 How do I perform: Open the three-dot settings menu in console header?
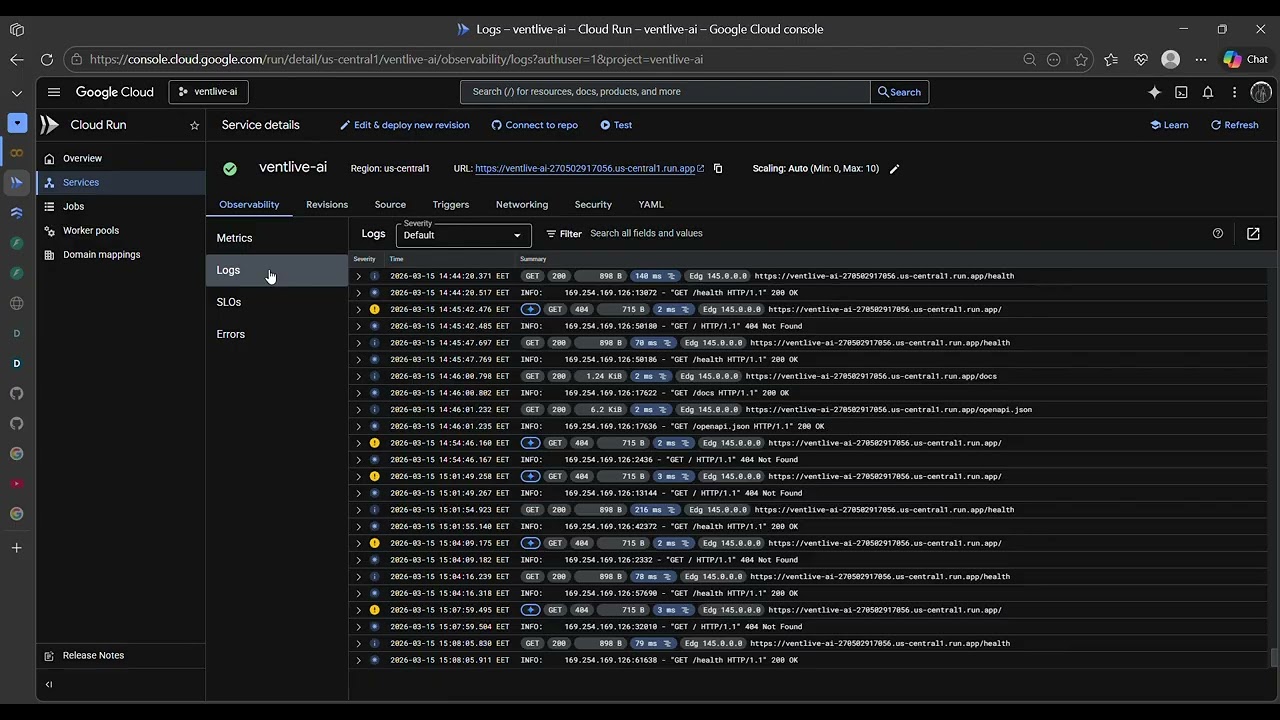coord(1235,92)
